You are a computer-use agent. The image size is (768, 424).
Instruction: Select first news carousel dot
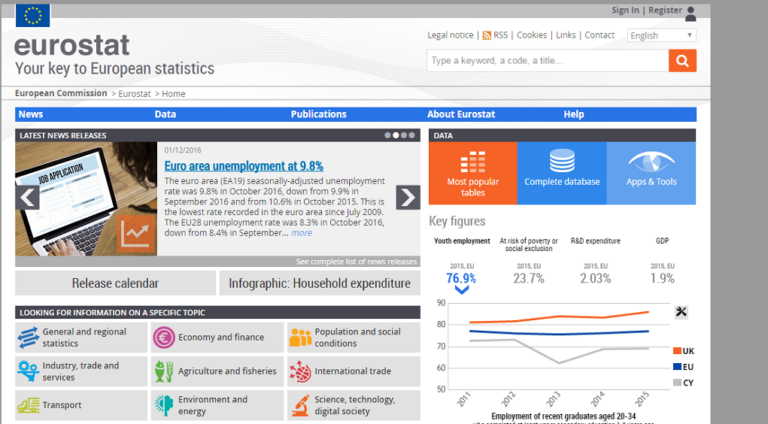tap(388, 135)
